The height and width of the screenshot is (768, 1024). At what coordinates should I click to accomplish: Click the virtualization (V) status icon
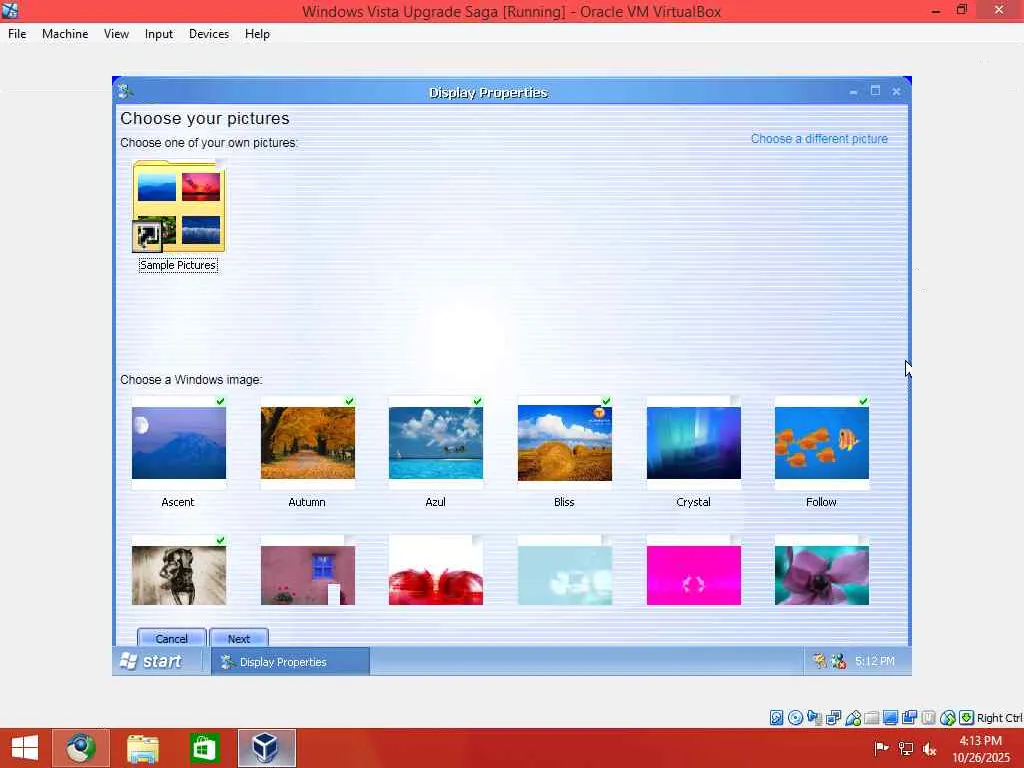(928, 718)
